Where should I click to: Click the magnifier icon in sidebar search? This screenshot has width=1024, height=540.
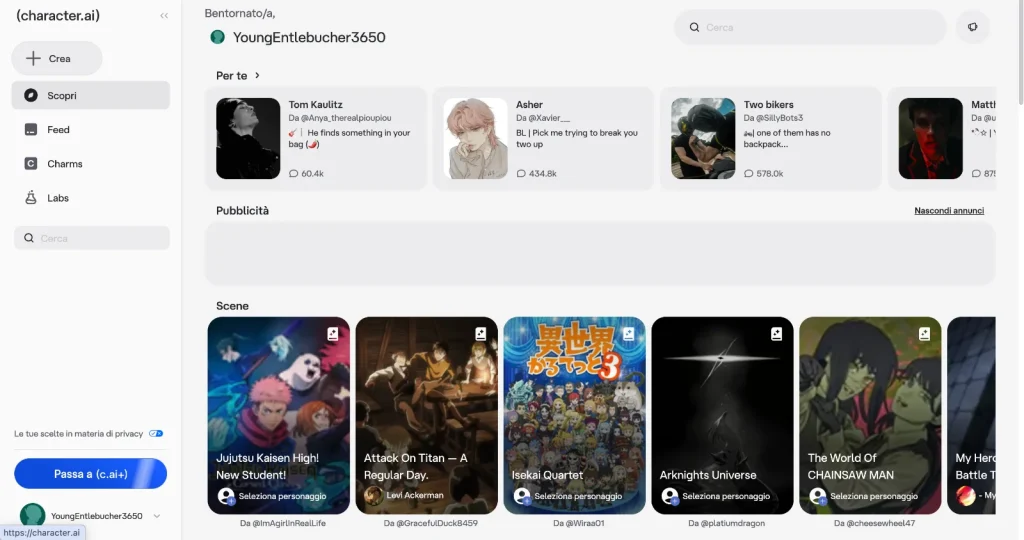pyautogui.click(x=29, y=238)
